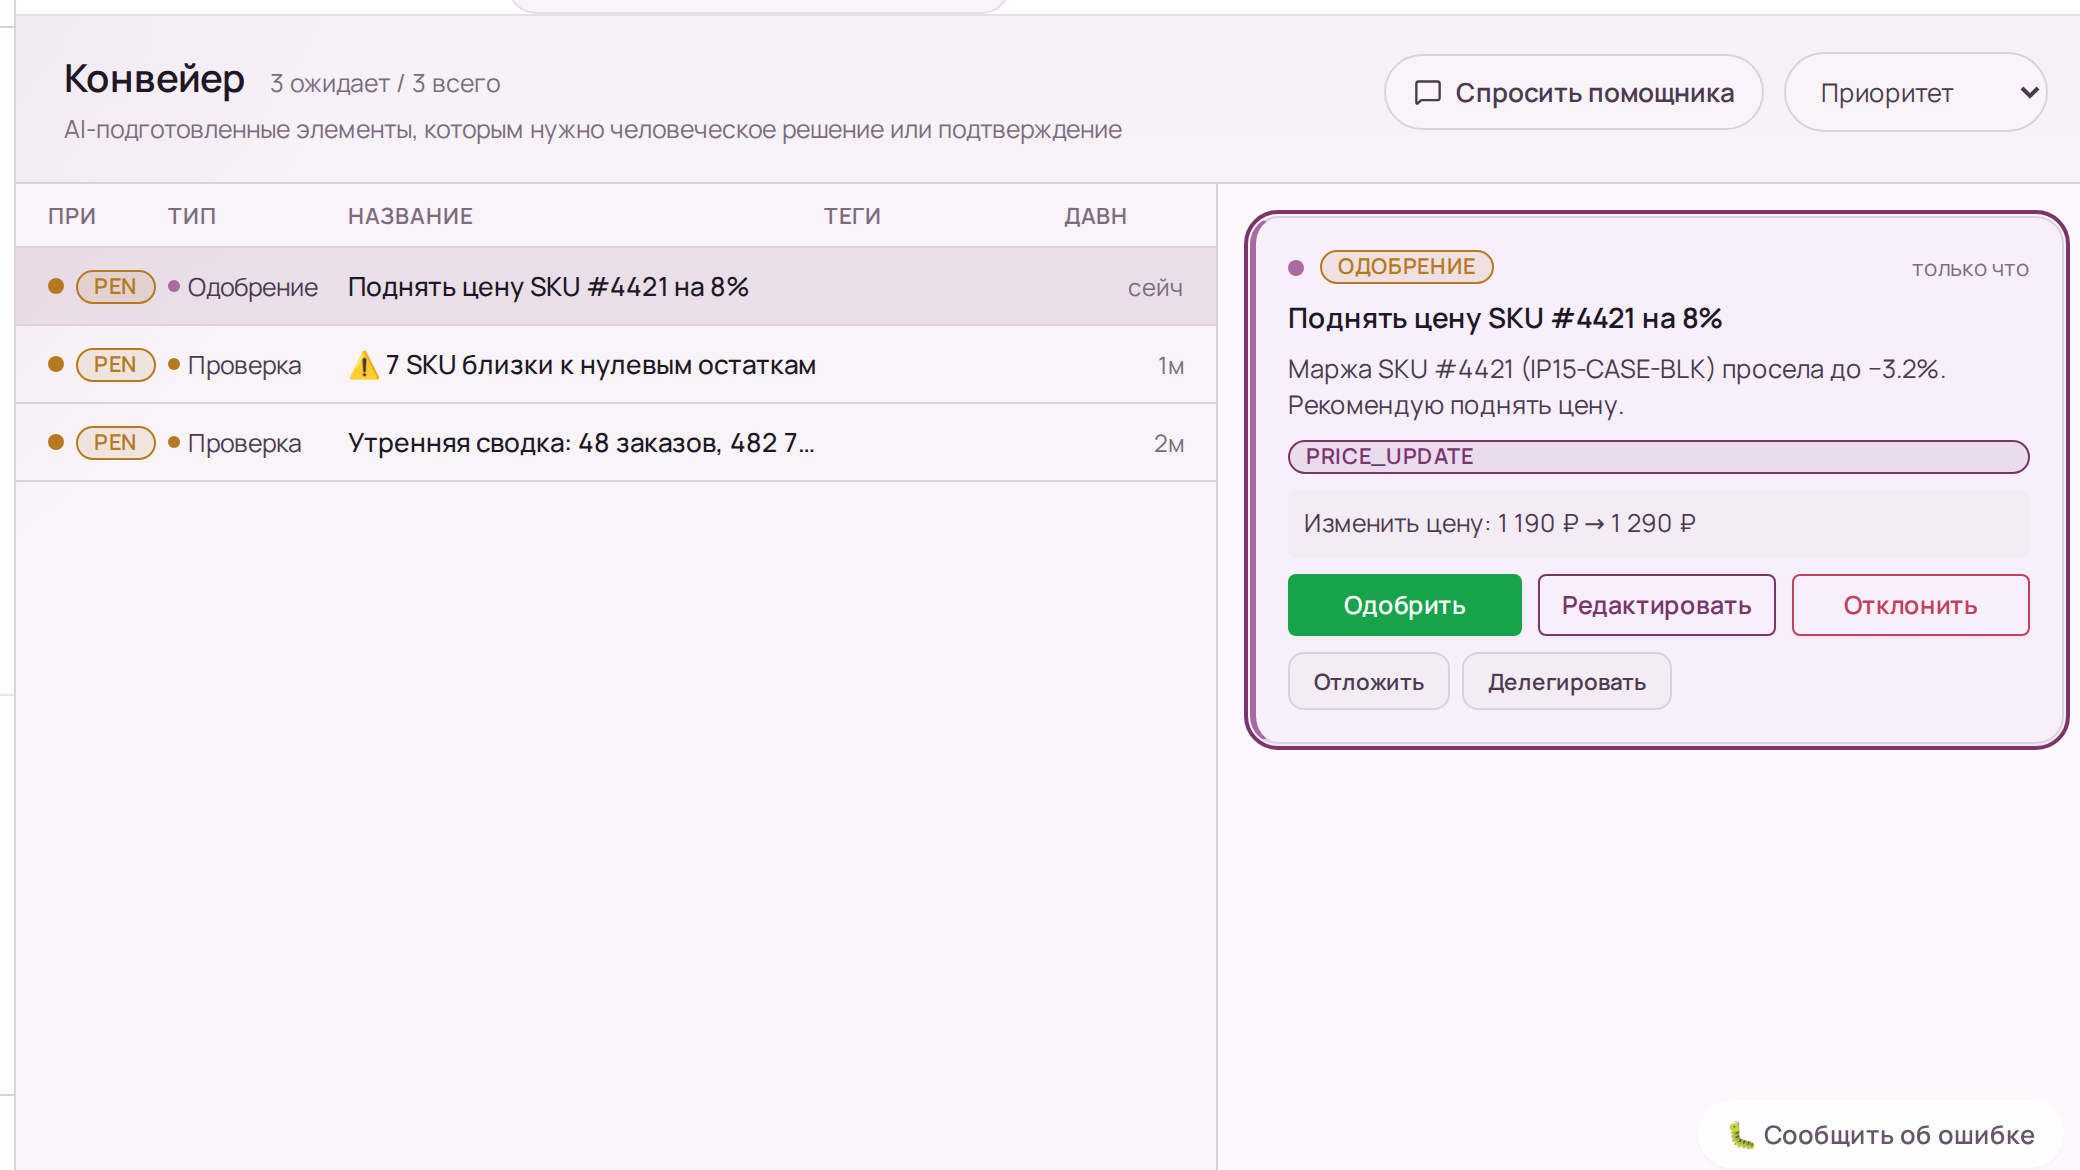Click Редактировать to edit proposal
The image size is (2080, 1170).
[x=1656, y=605]
